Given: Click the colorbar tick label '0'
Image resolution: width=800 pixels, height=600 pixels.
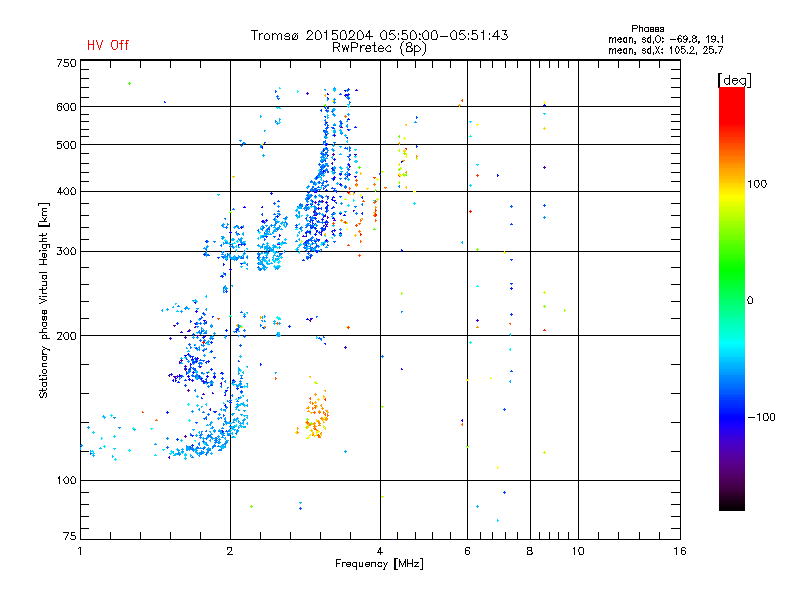Looking at the screenshot, I should 750,301.
